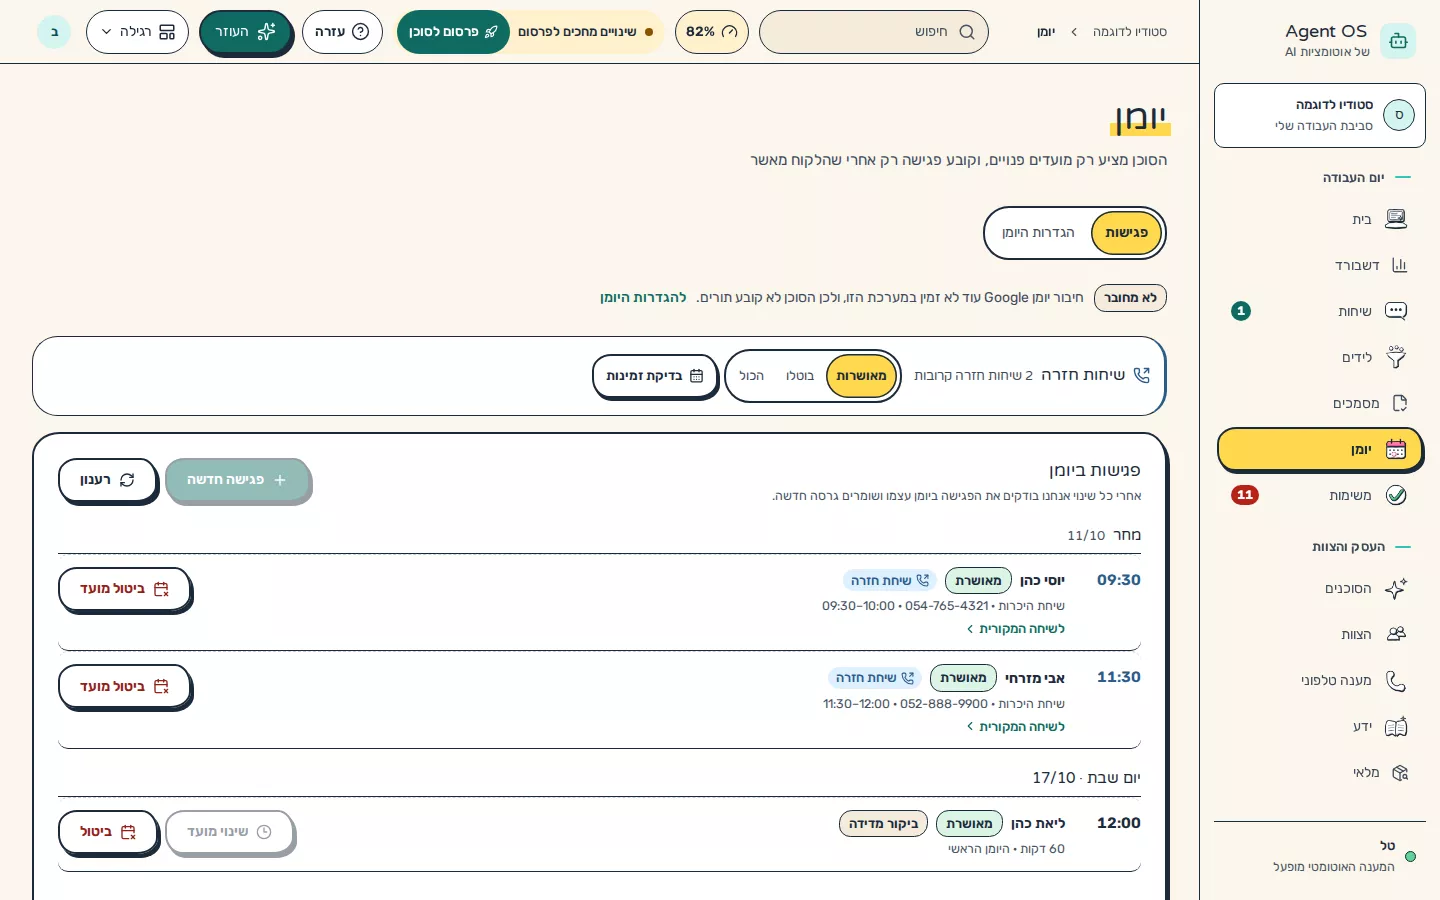The height and width of the screenshot is (900, 1440).
Task: Switch to הגדרות היומן tab
Action: coord(1038,233)
